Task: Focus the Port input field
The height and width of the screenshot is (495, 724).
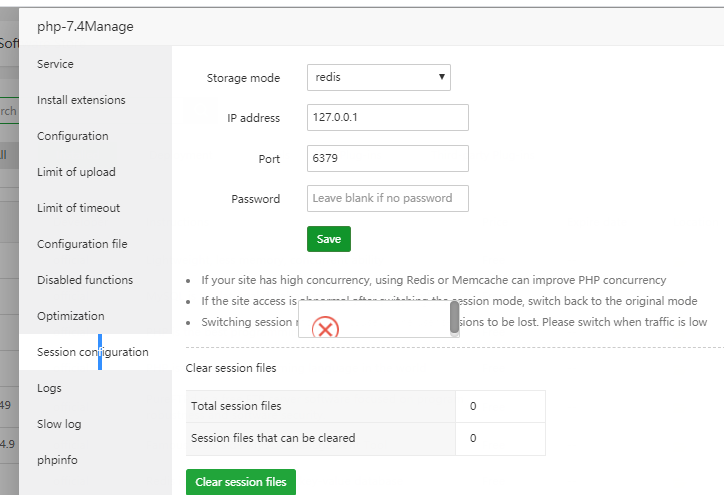Action: pos(387,158)
